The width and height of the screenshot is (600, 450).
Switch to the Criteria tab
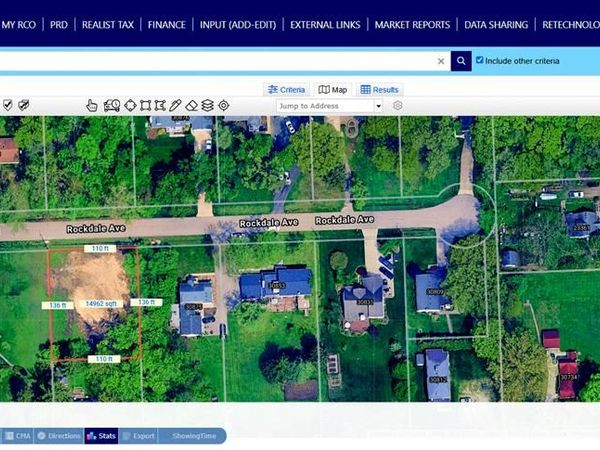287,90
